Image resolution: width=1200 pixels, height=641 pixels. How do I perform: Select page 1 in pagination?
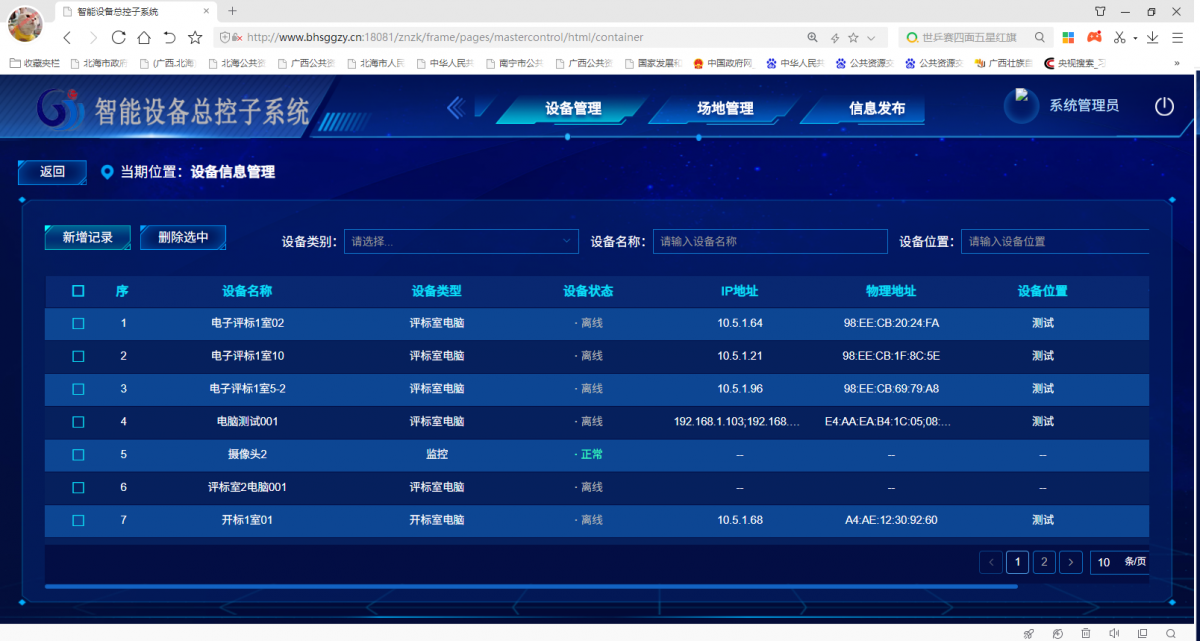pyautogui.click(x=1018, y=562)
